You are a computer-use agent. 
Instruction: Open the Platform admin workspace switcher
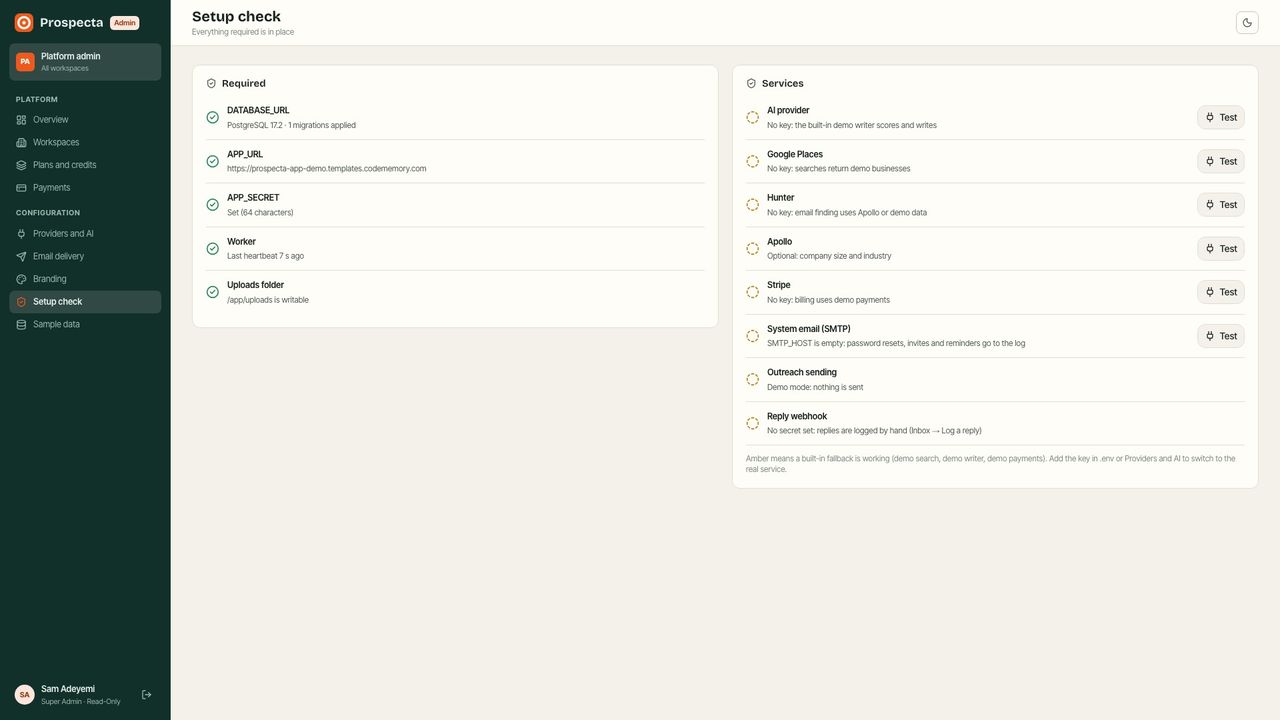[x=85, y=62]
